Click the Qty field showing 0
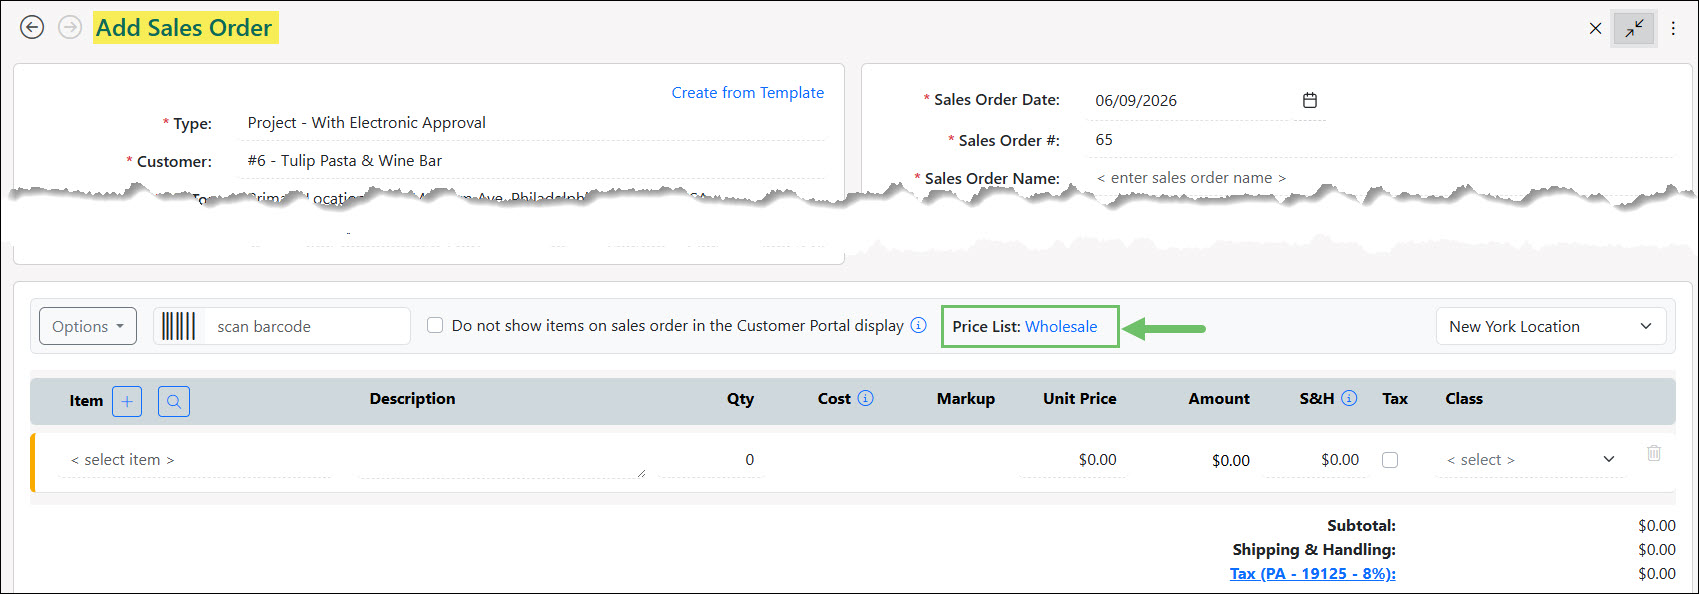The image size is (1699, 594). [x=711, y=460]
